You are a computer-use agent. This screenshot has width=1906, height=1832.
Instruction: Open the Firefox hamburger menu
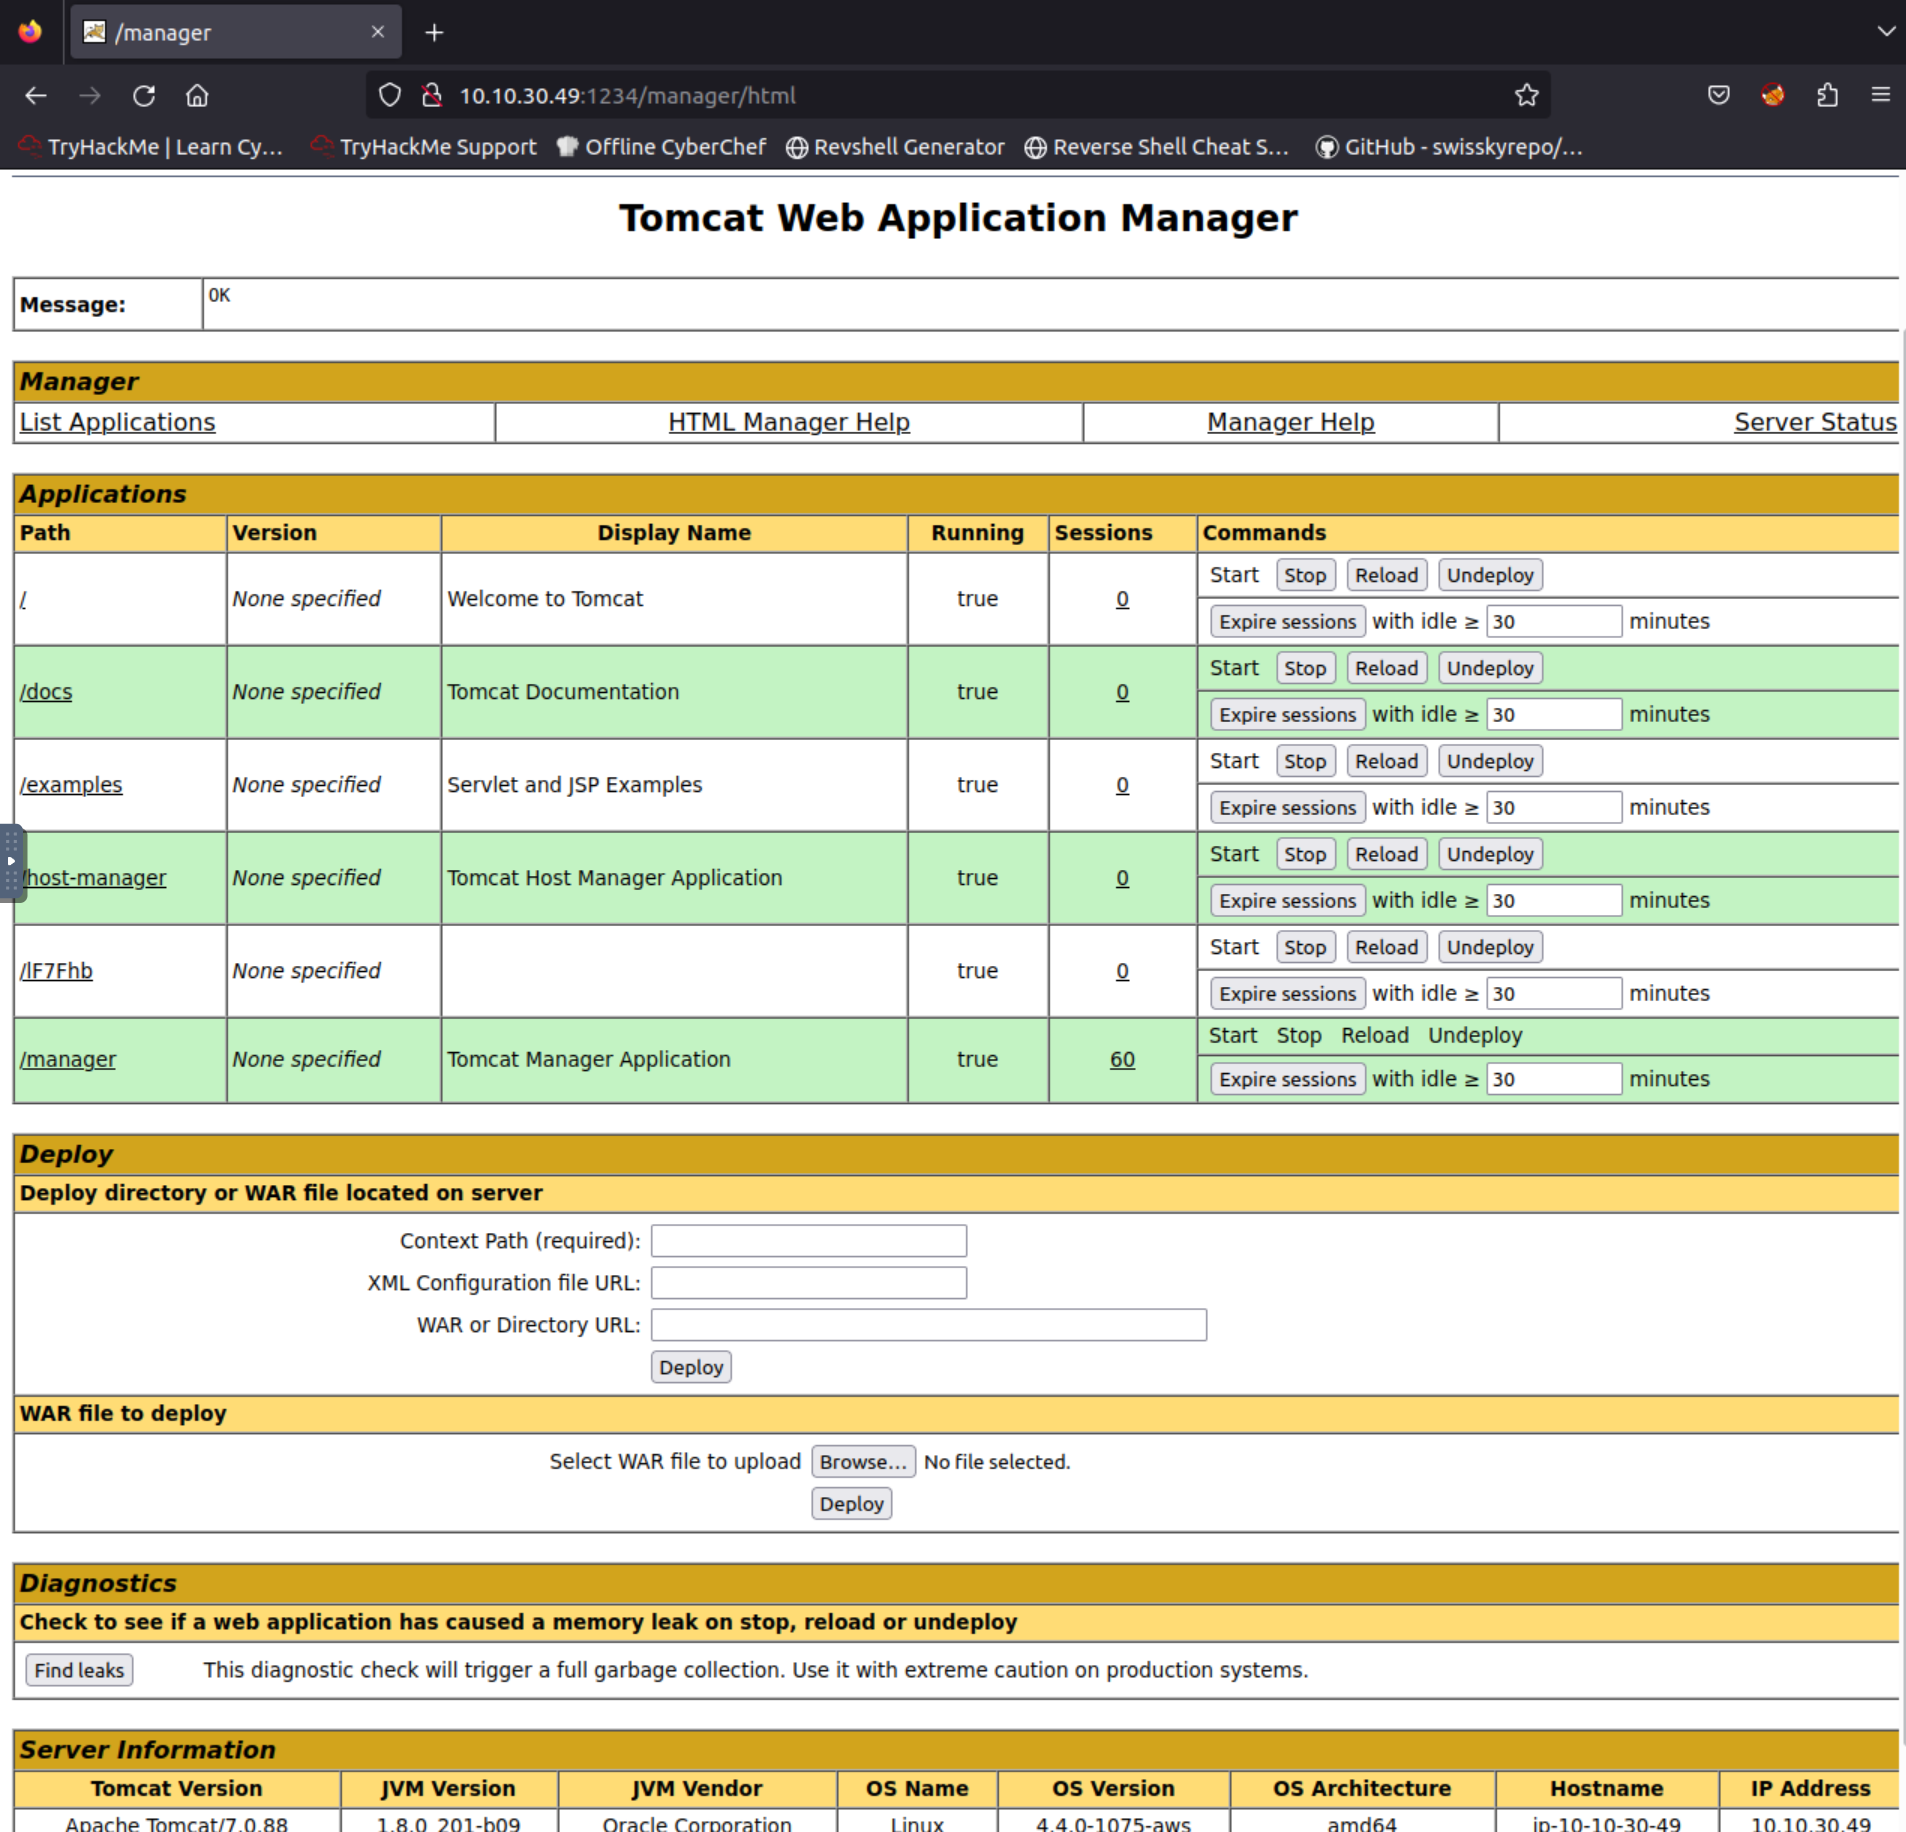pyautogui.click(x=1880, y=96)
